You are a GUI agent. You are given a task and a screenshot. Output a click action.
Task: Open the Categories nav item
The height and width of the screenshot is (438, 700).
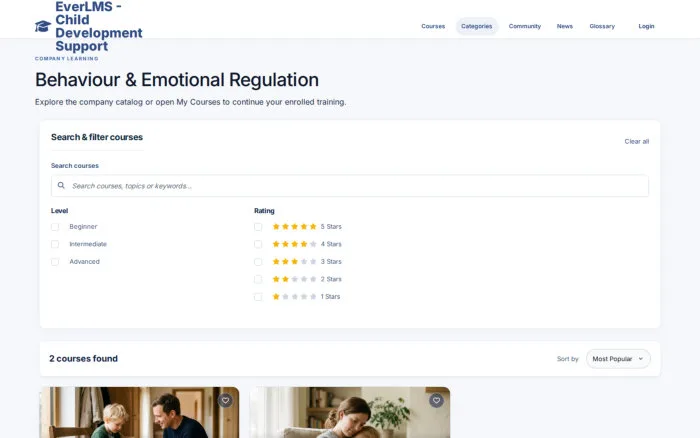[476, 26]
